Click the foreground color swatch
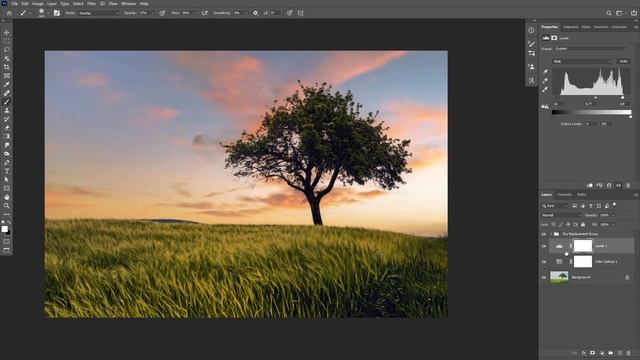 (4, 229)
